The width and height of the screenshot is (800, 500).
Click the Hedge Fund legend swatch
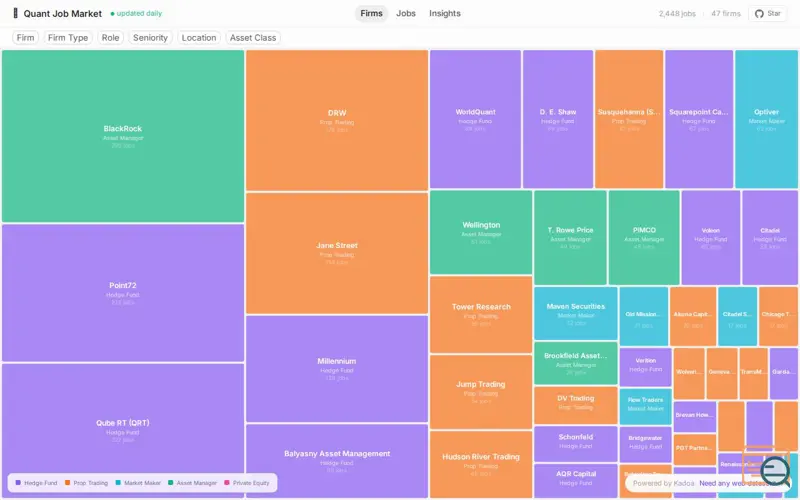[x=18, y=483]
